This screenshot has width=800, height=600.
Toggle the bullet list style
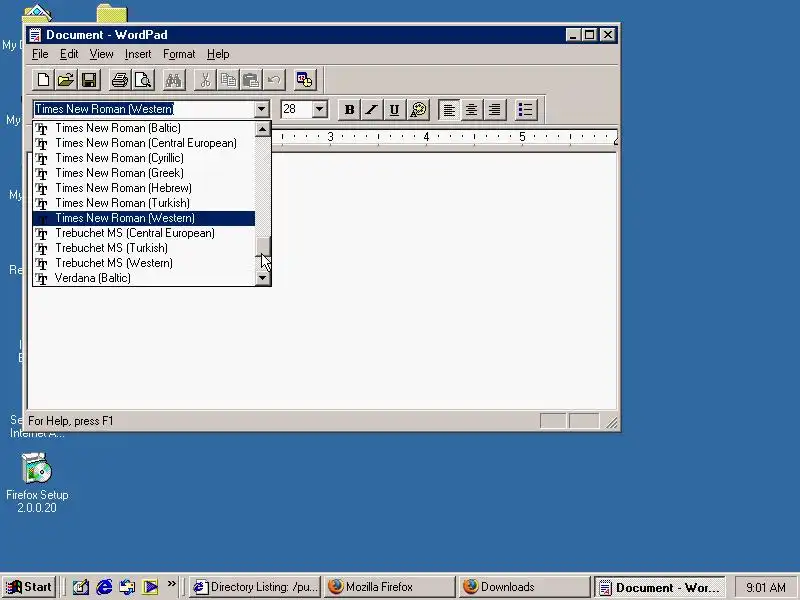coord(526,110)
